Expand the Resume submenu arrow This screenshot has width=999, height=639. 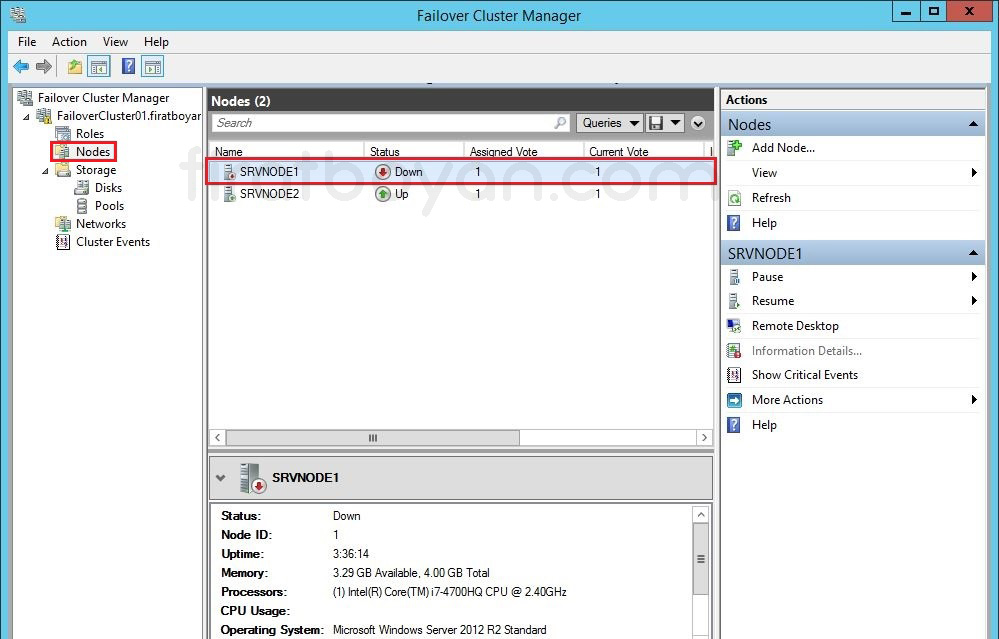click(x=974, y=301)
